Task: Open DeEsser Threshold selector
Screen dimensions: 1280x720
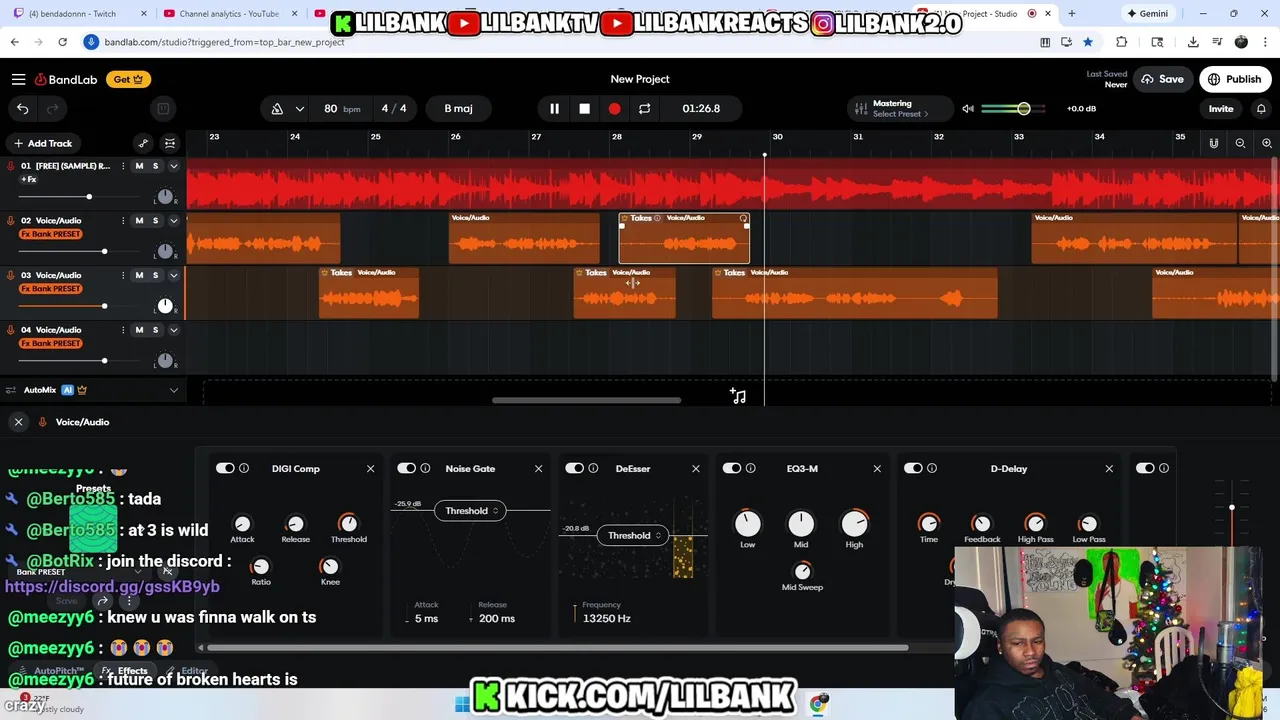Action: [x=632, y=536]
